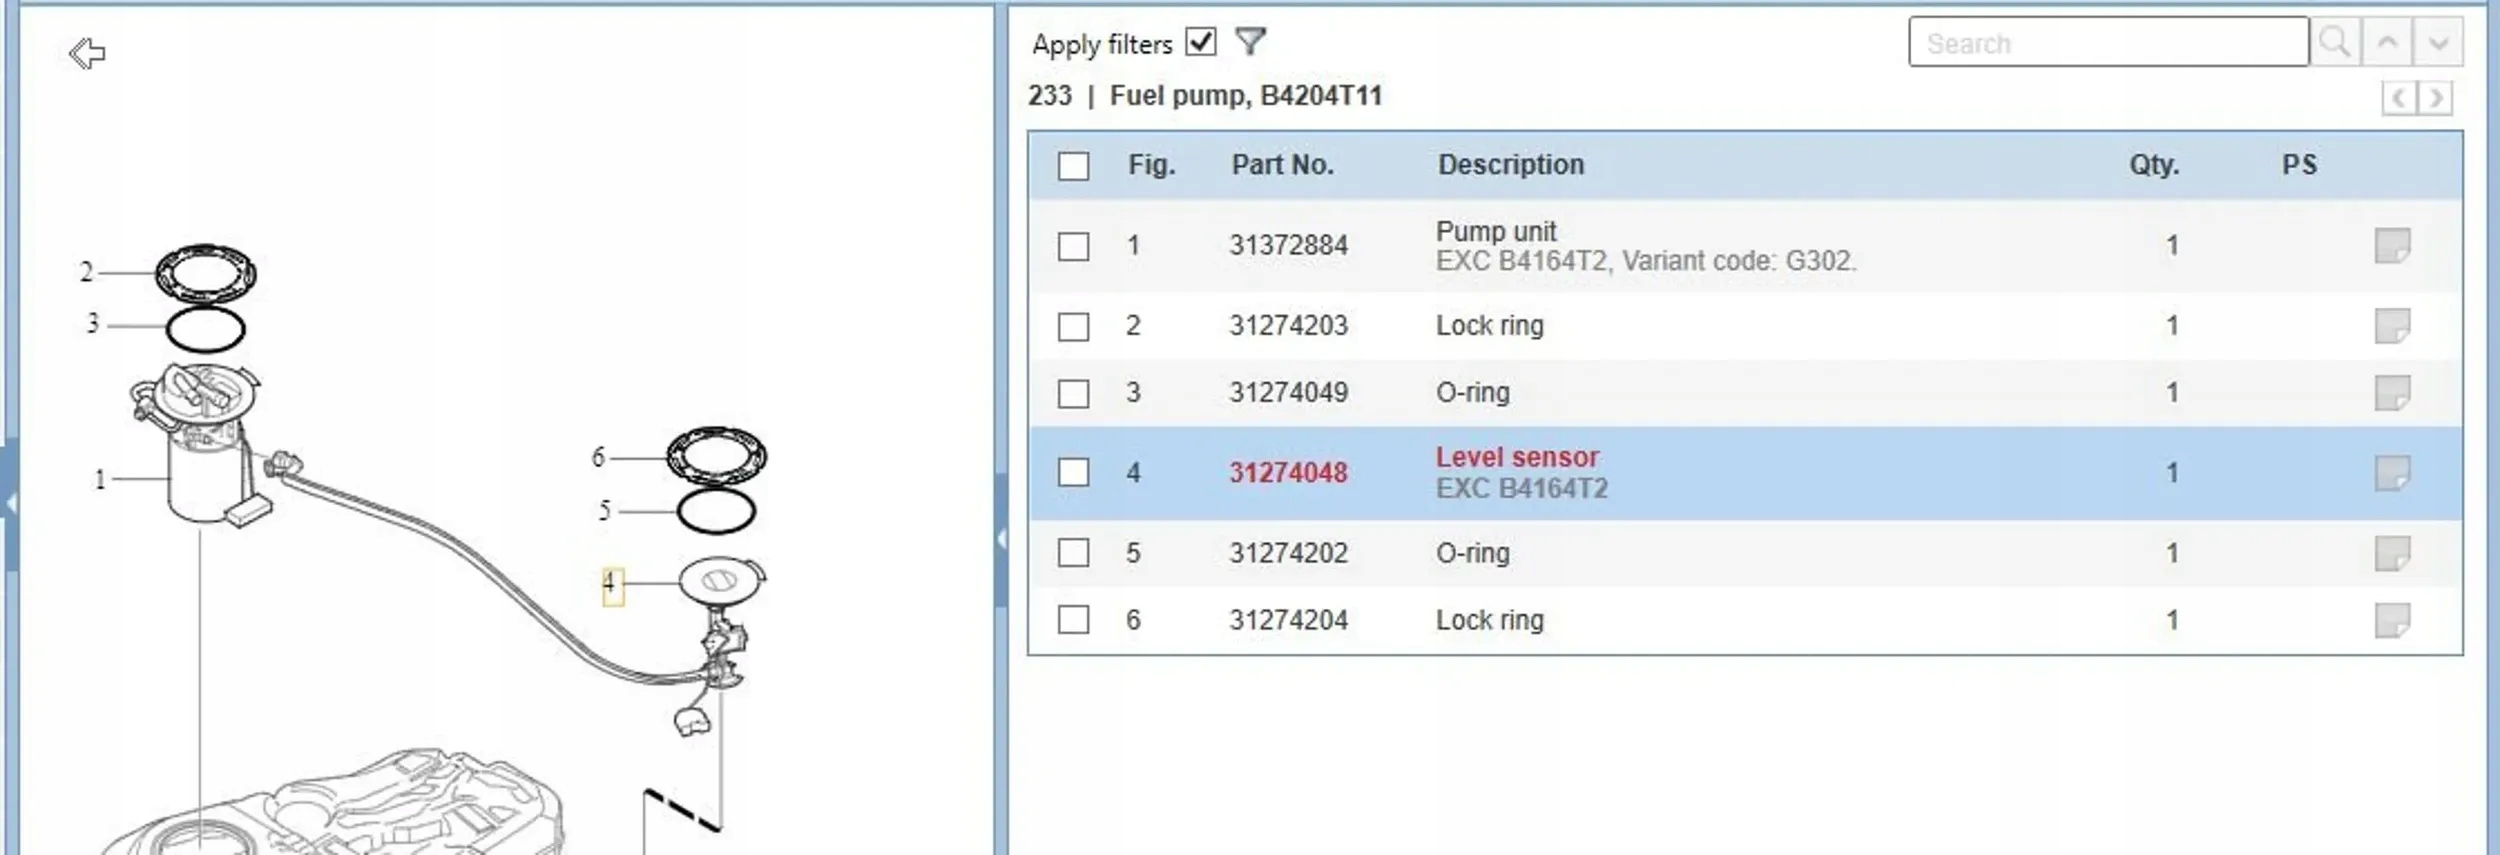Collapse the diagram panel splitter arrow

[x=1001, y=540]
